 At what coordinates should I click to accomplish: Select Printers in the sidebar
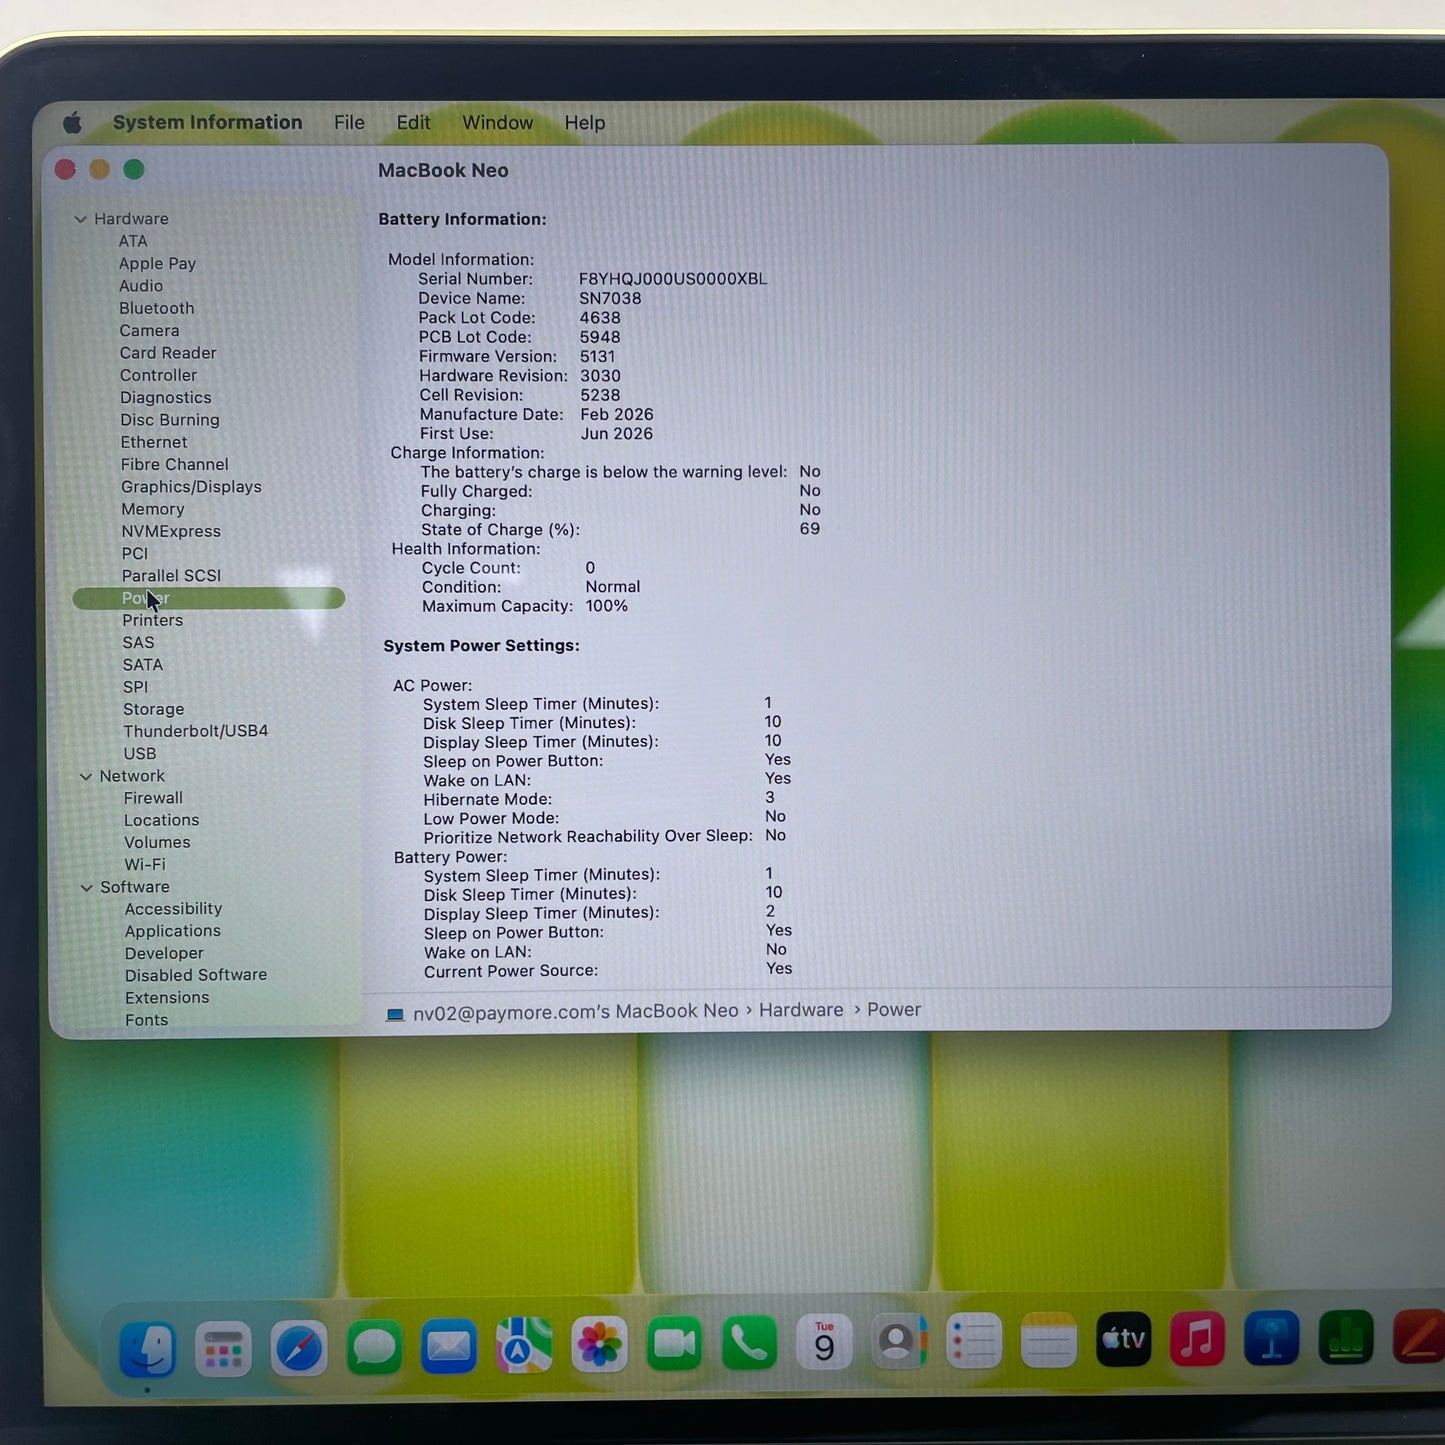(153, 620)
